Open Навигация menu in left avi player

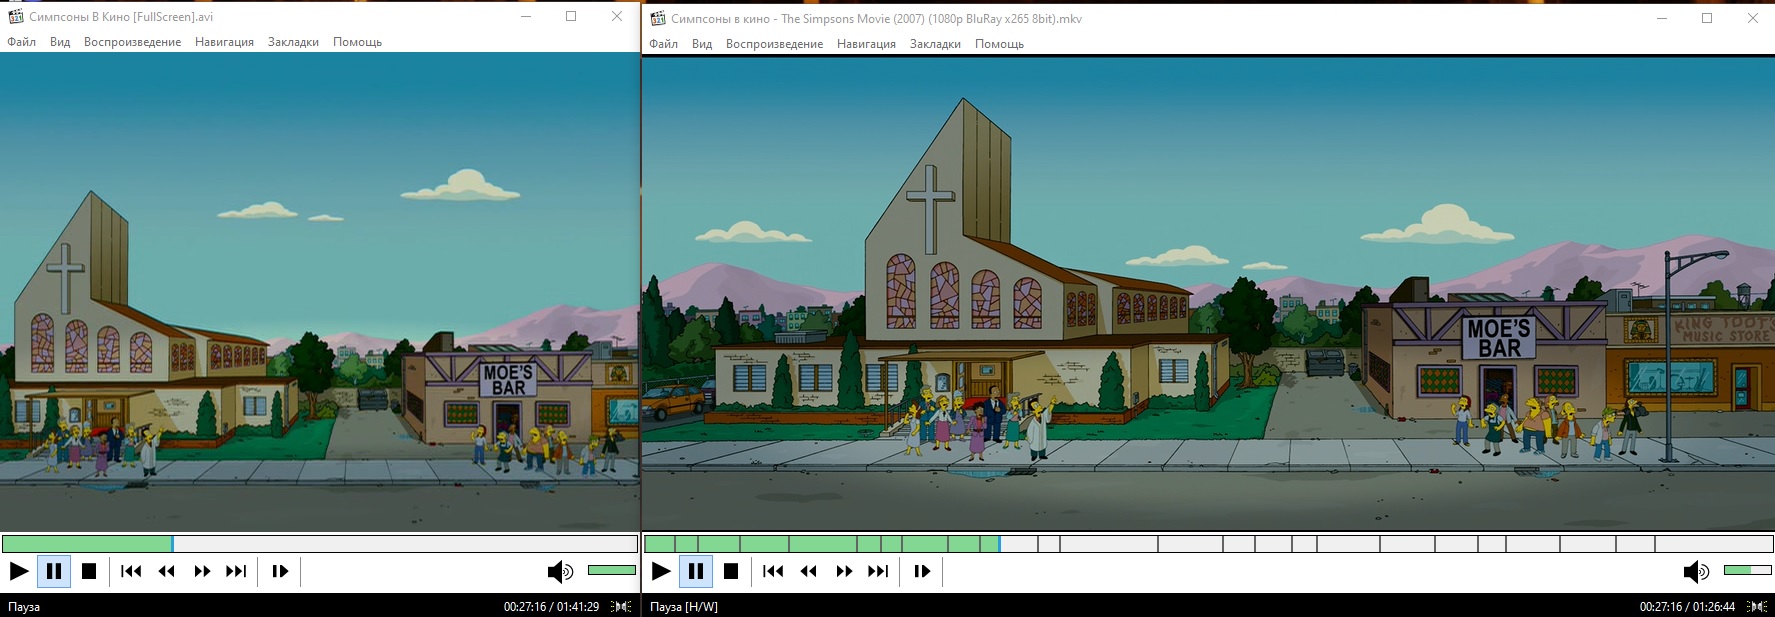coord(224,42)
